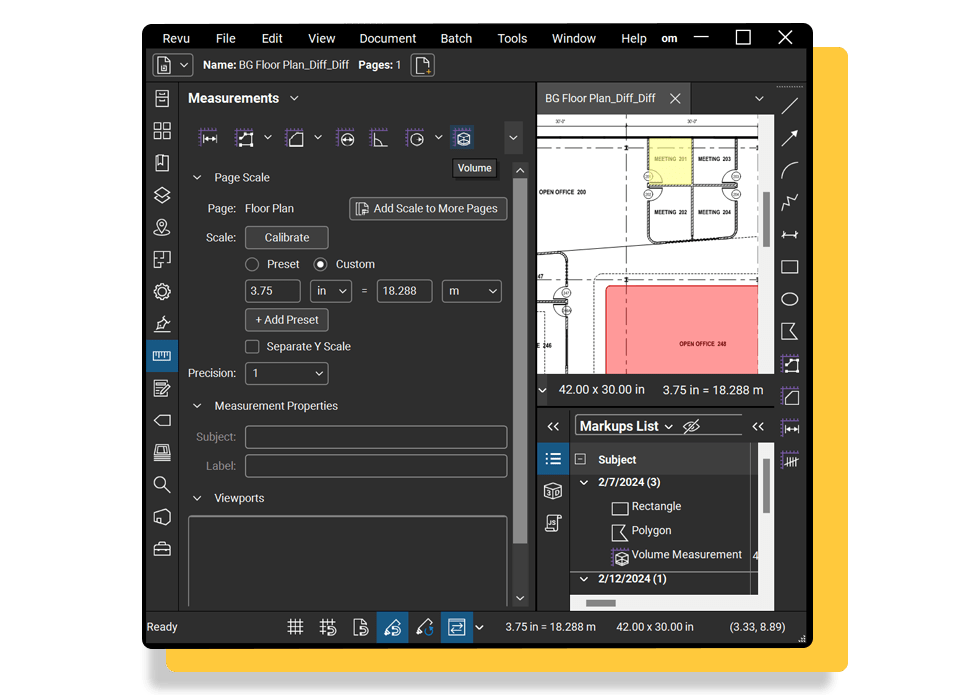The width and height of the screenshot is (973, 695).
Task: Toggle the document grid in the status bar
Action: click(x=295, y=627)
